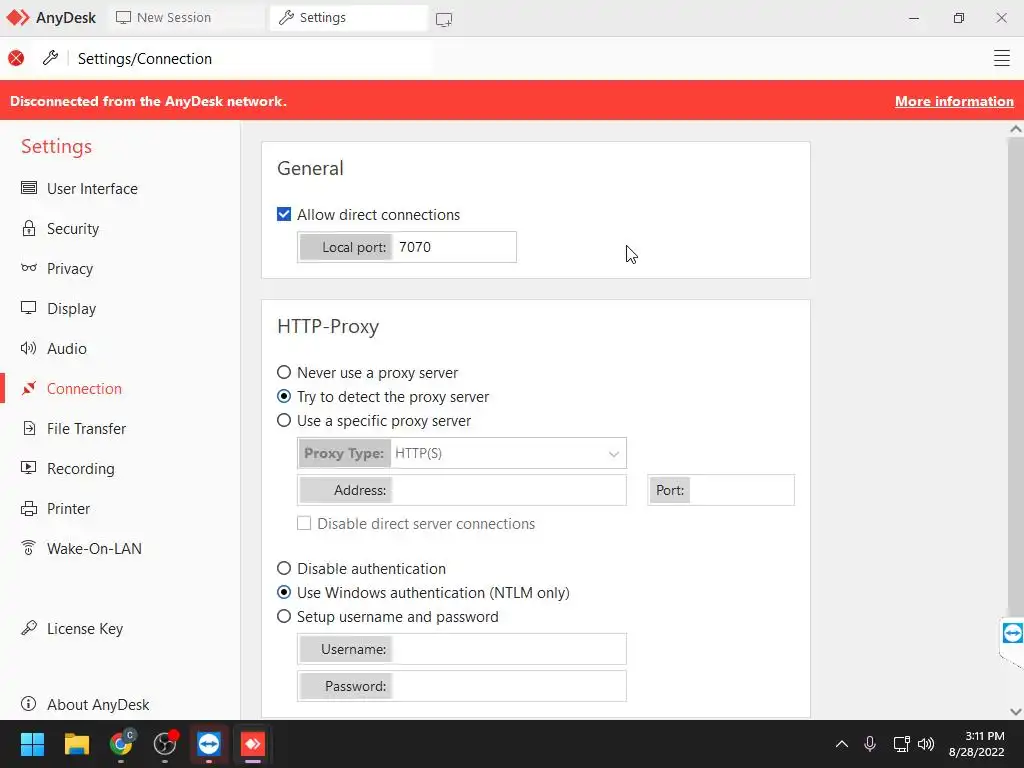Click the Audio speaker icon in sidebar
1024x768 pixels.
29,348
